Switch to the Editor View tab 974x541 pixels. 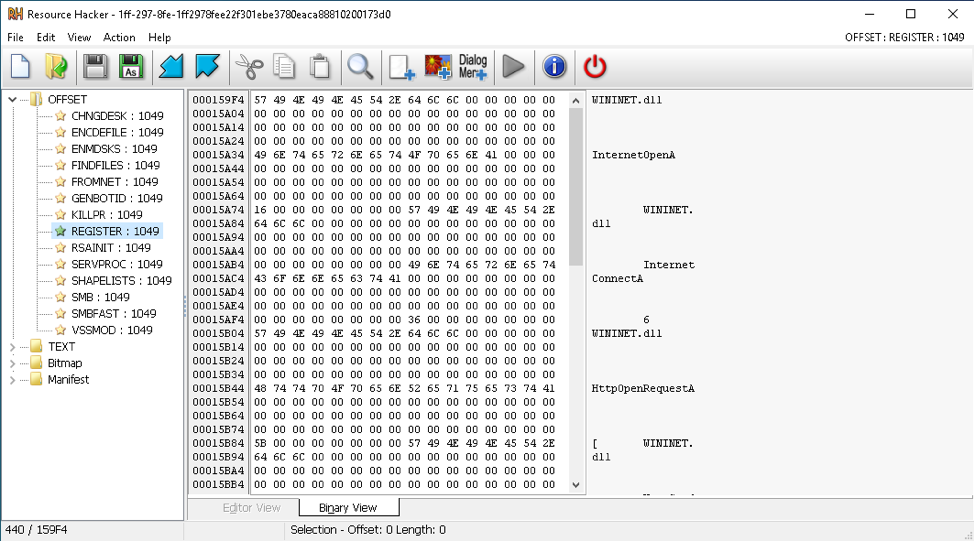(x=251, y=508)
